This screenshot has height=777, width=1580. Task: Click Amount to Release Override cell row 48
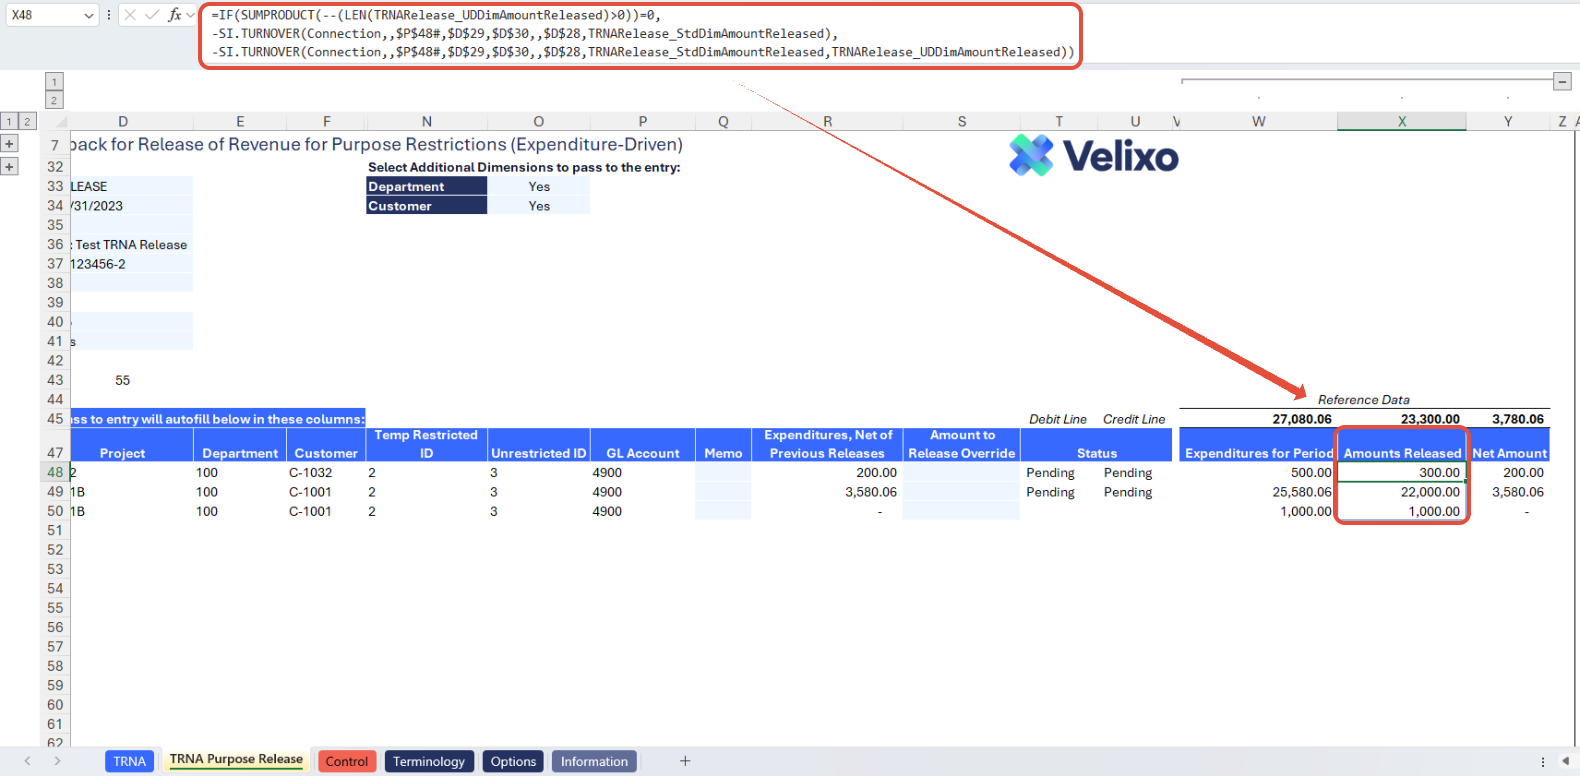pos(960,473)
